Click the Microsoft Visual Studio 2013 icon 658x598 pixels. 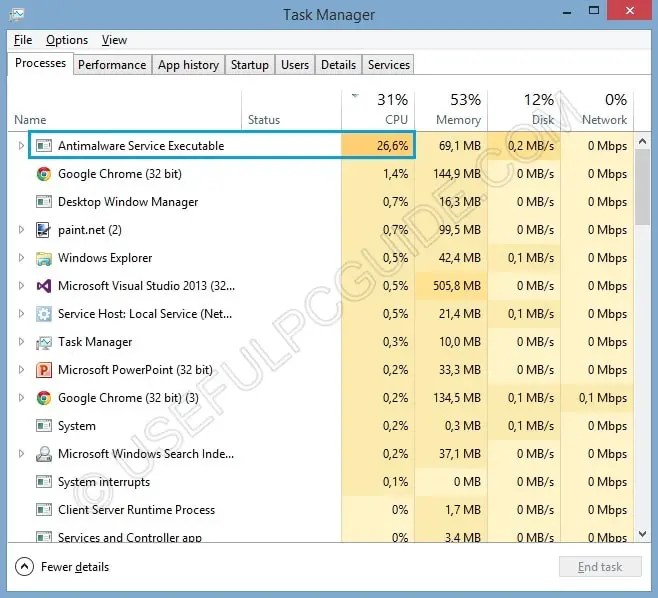tap(44, 286)
